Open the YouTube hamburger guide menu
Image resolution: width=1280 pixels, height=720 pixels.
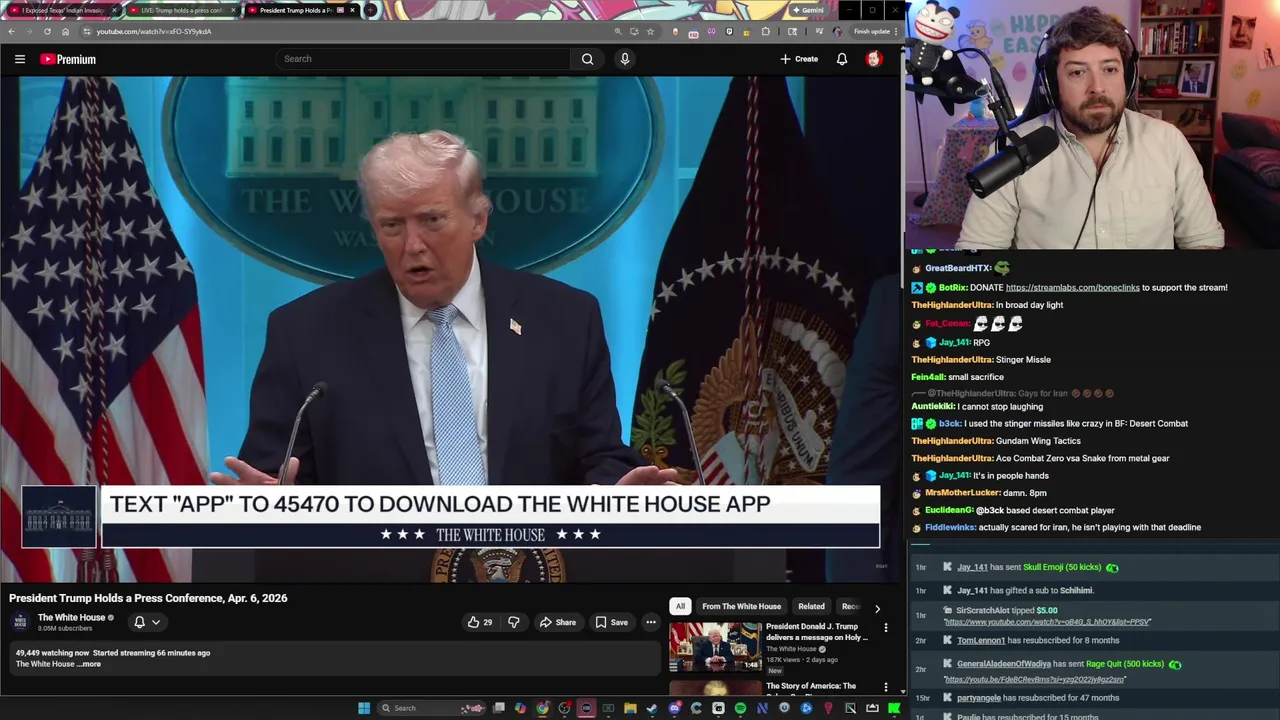coord(19,59)
